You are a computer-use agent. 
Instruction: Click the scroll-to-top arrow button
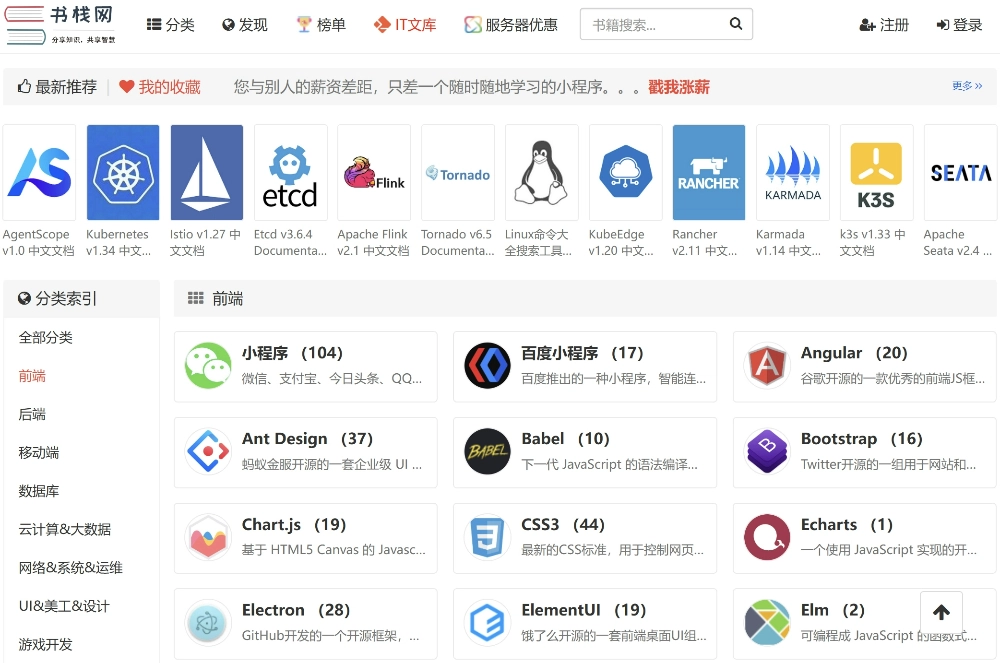941,613
